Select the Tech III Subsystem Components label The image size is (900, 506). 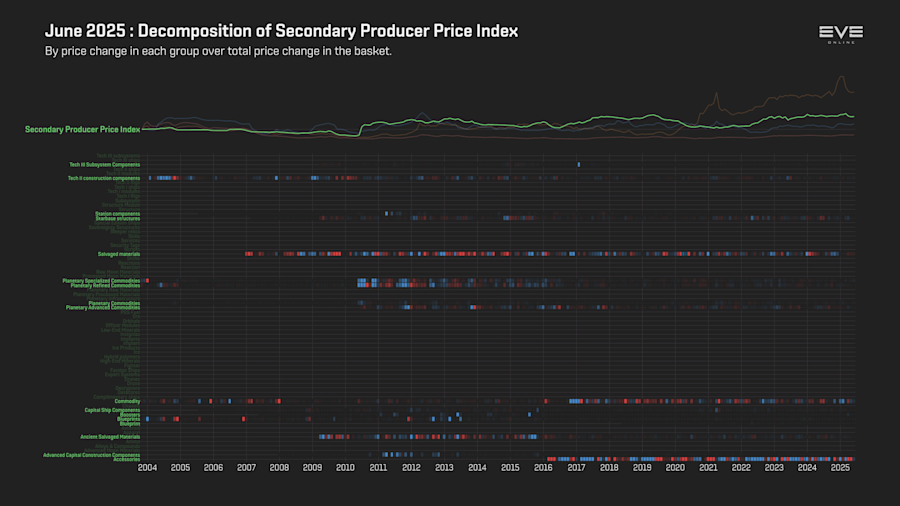[x=104, y=165]
